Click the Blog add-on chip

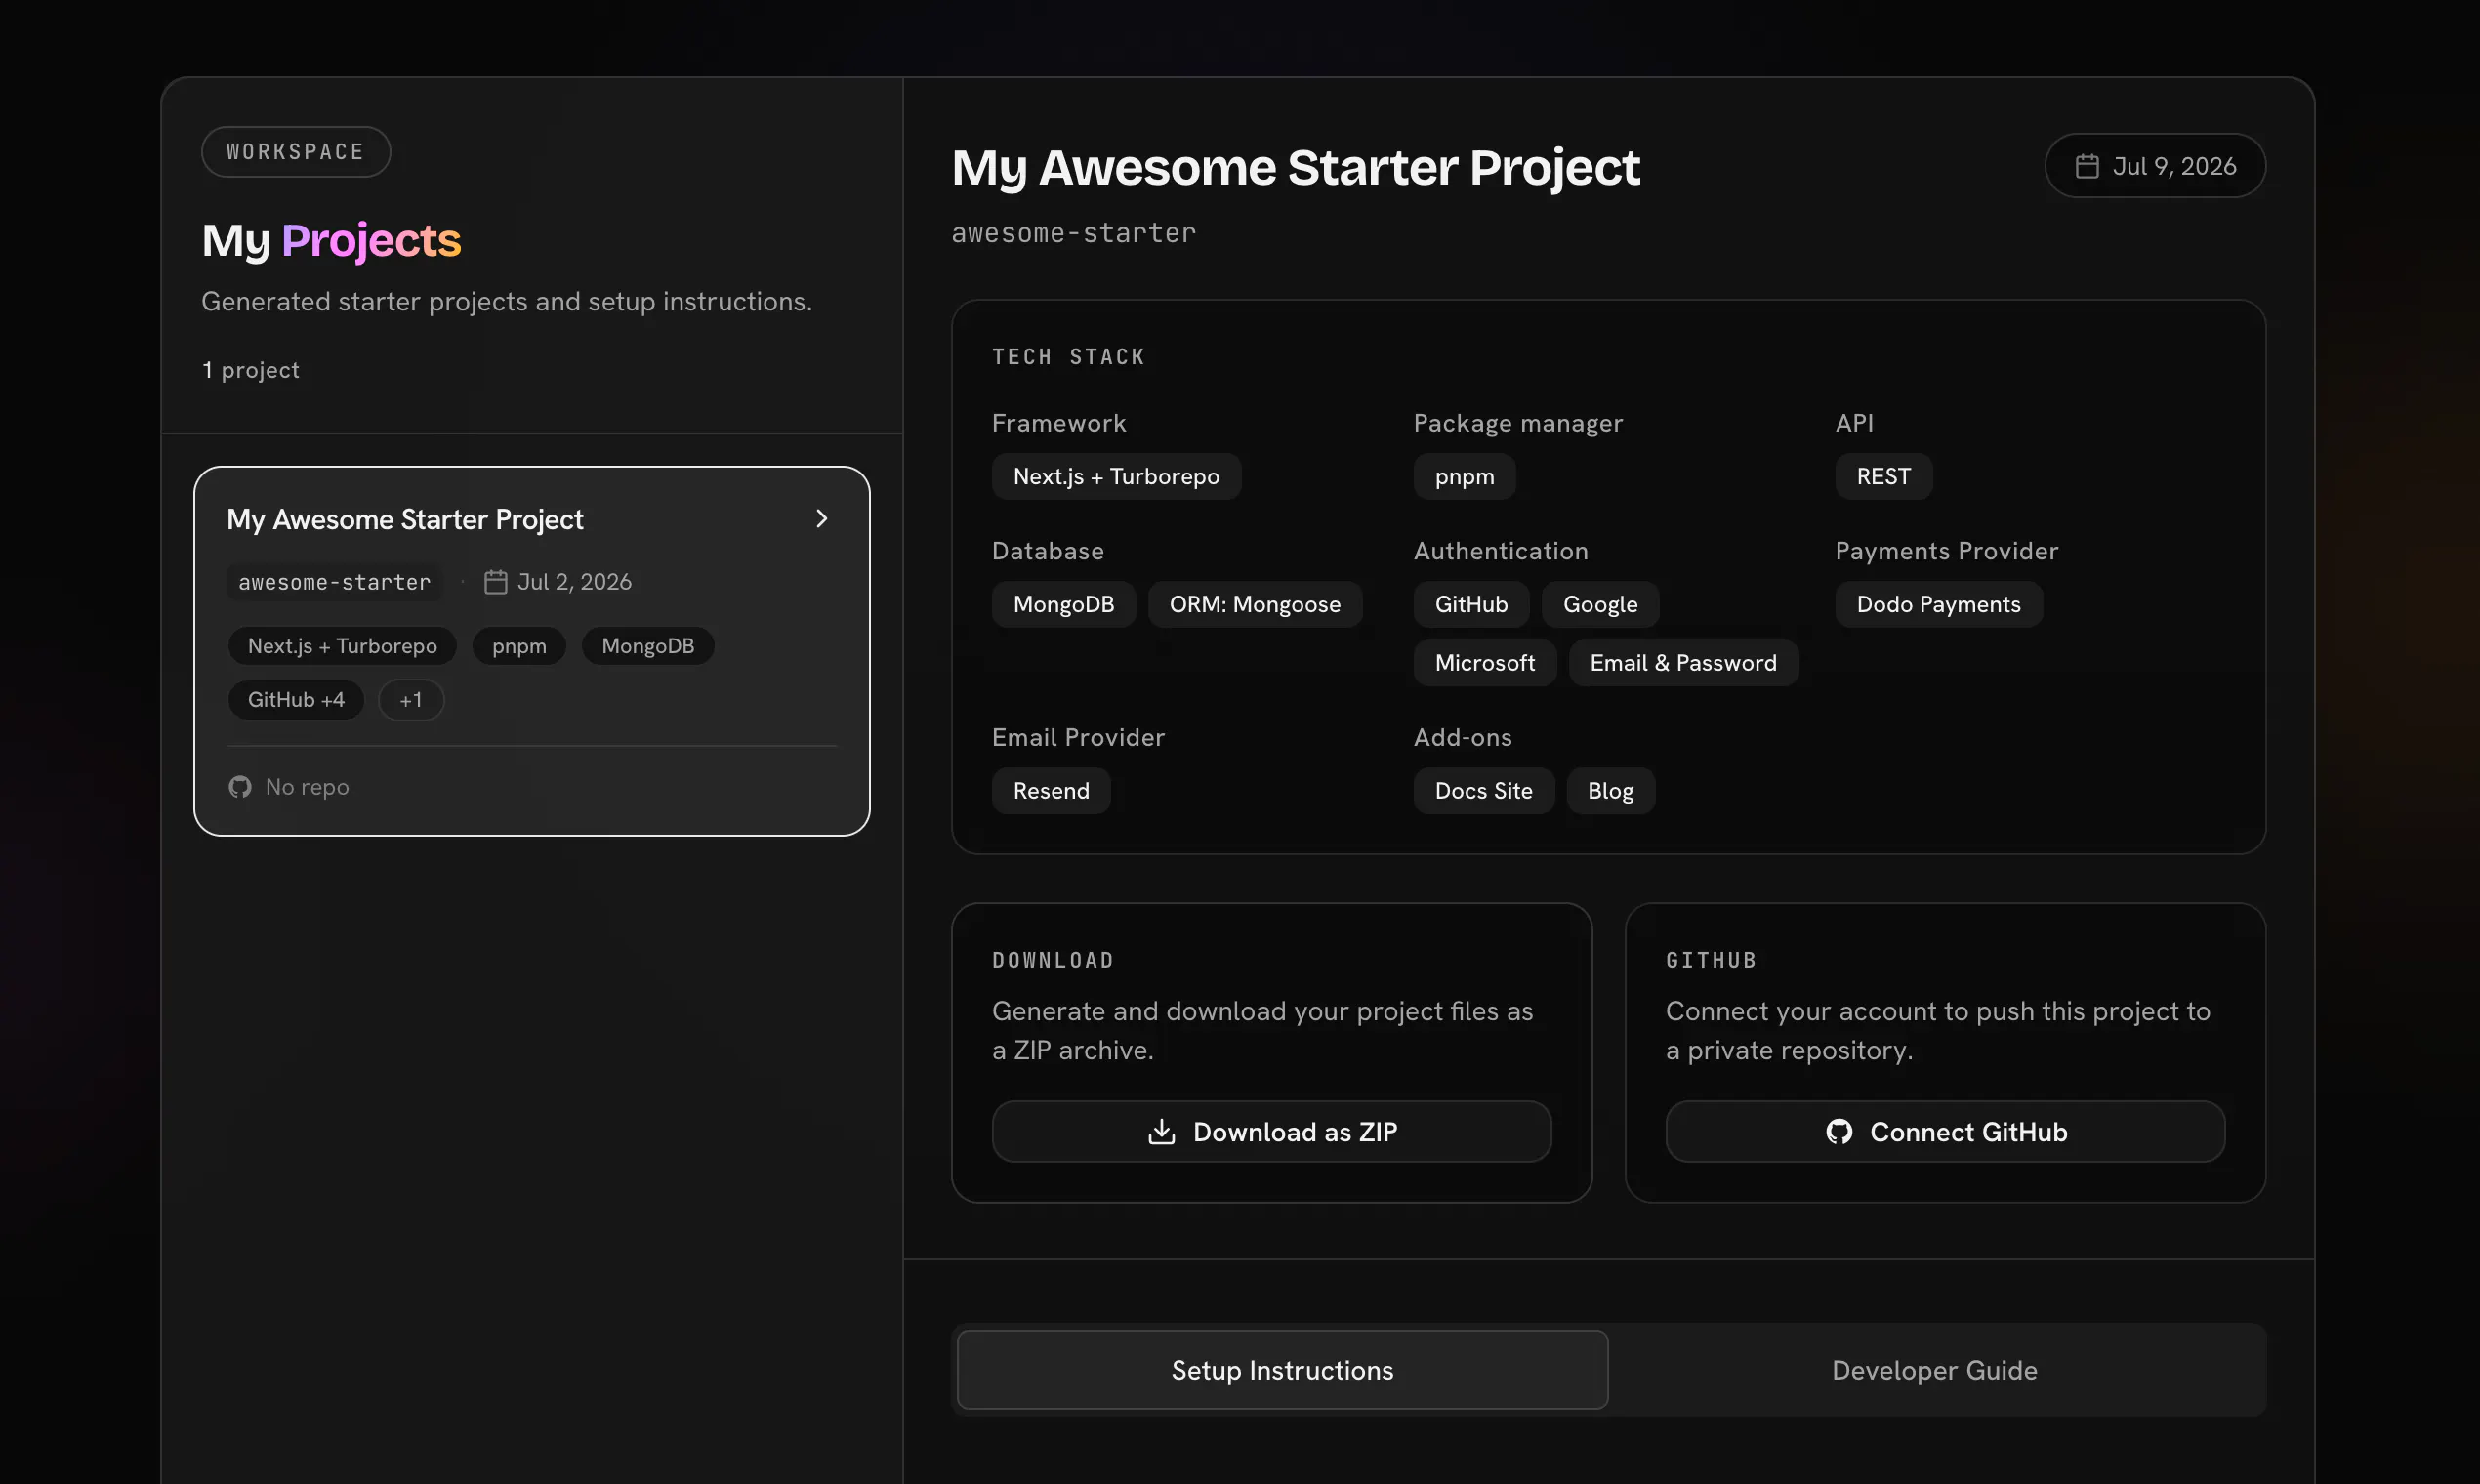click(x=1610, y=791)
